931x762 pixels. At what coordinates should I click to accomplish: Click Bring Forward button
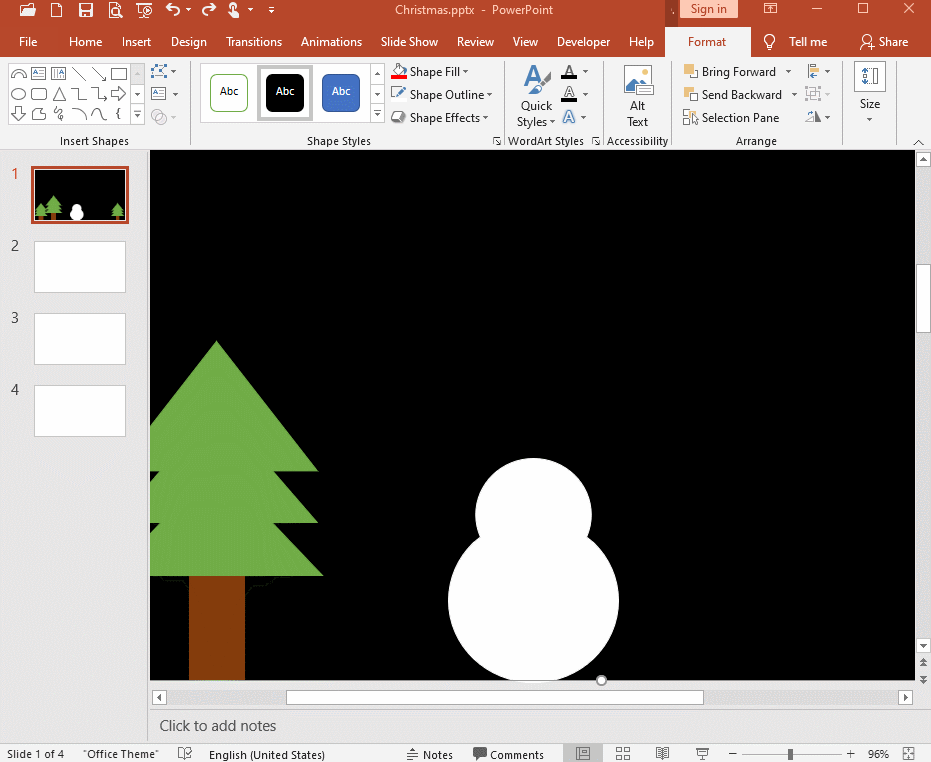tap(730, 72)
